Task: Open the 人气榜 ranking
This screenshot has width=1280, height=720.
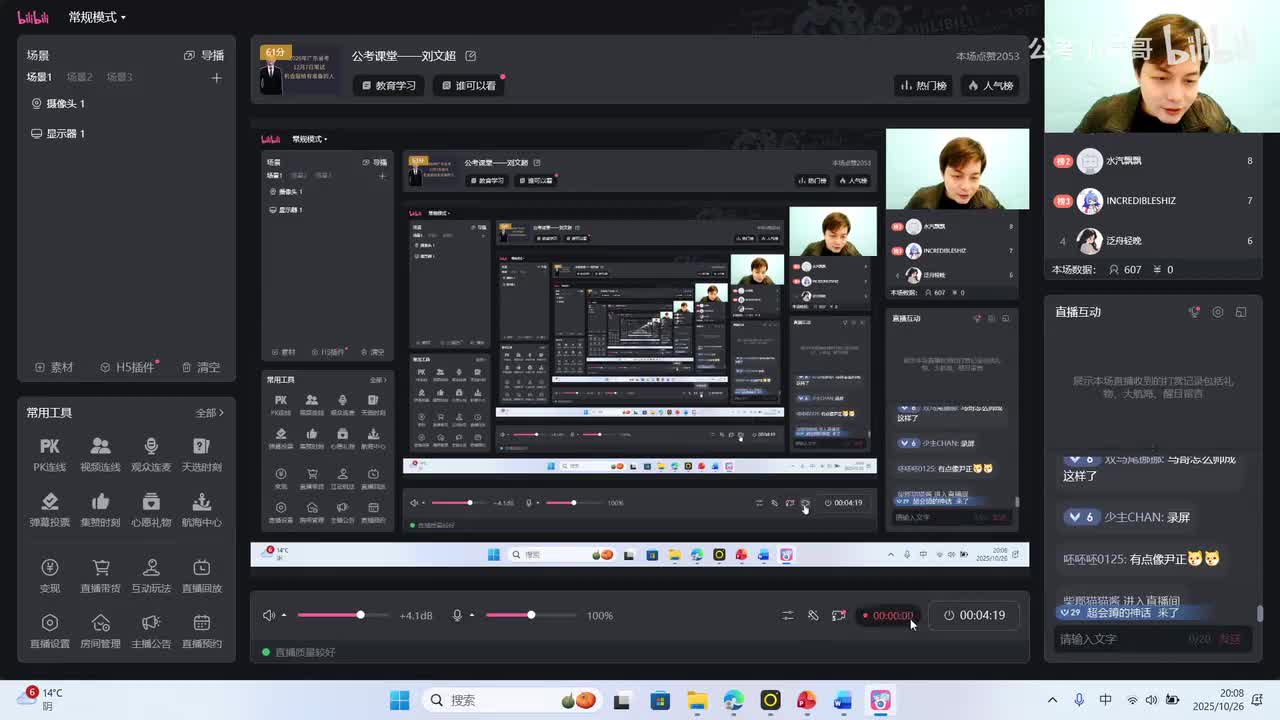Action: pyautogui.click(x=990, y=86)
